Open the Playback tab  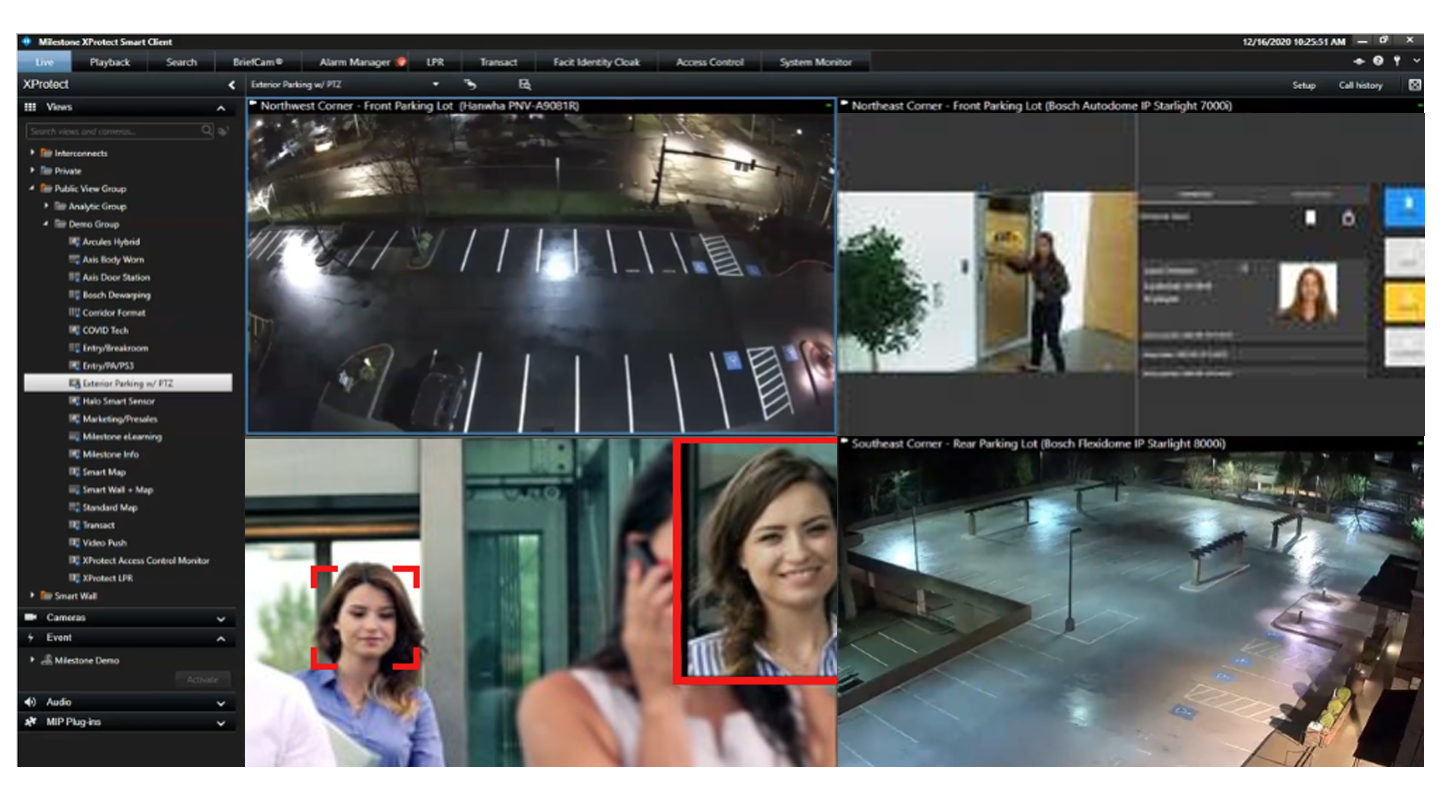point(110,62)
